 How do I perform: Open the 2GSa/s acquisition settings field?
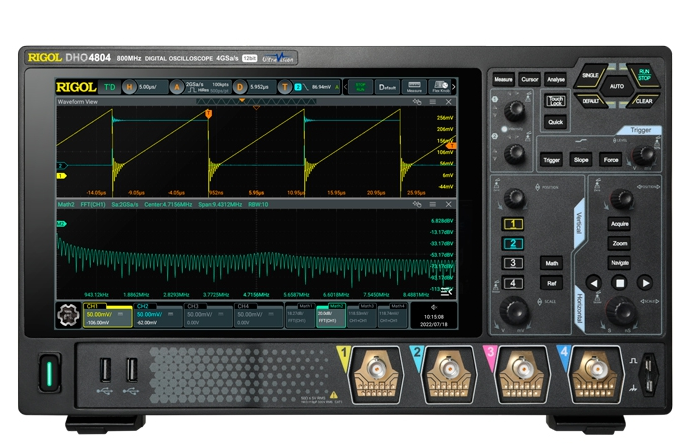pyautogui.click(x=208, y=87)
